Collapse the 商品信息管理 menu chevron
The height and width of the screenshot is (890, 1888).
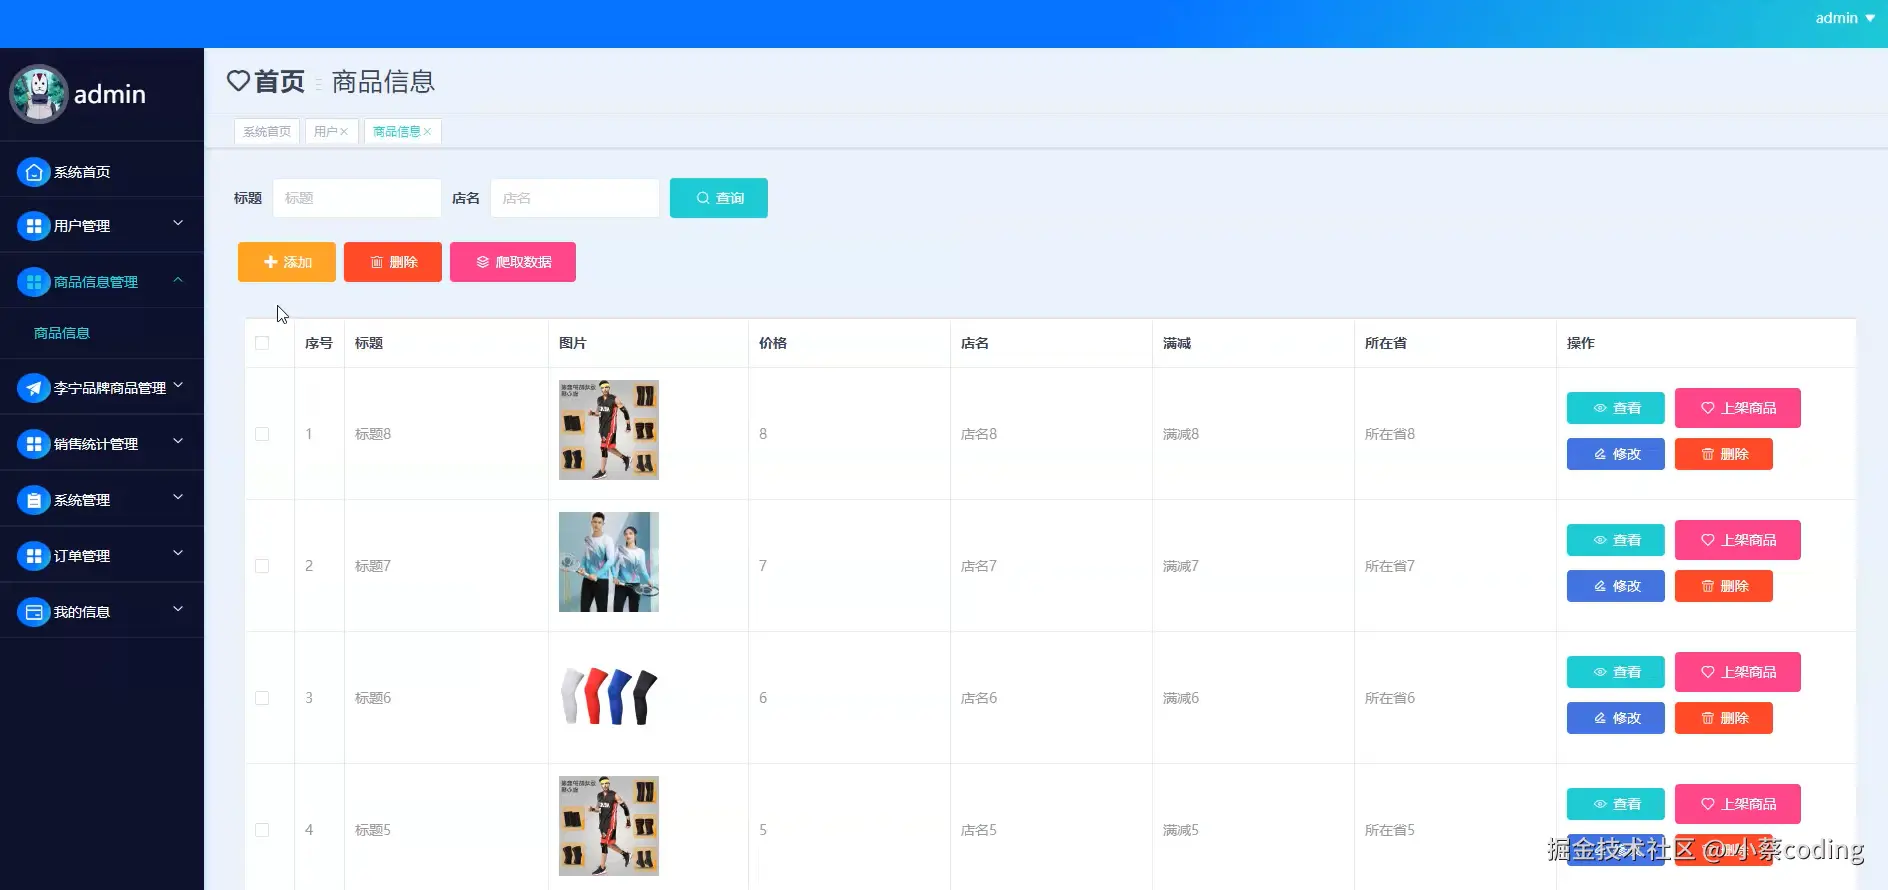(x=178, y=280)
